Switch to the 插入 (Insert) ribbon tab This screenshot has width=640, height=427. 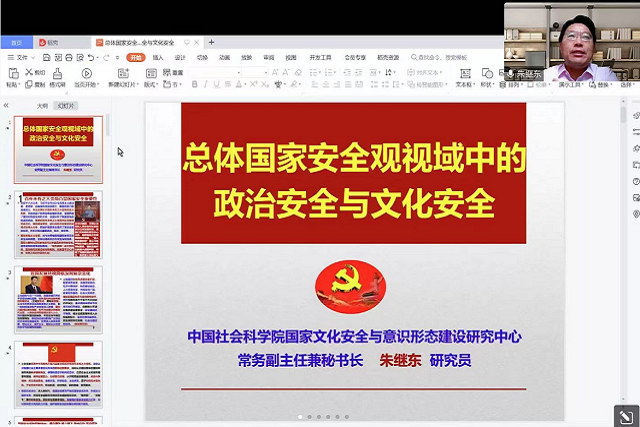[158, 58]
